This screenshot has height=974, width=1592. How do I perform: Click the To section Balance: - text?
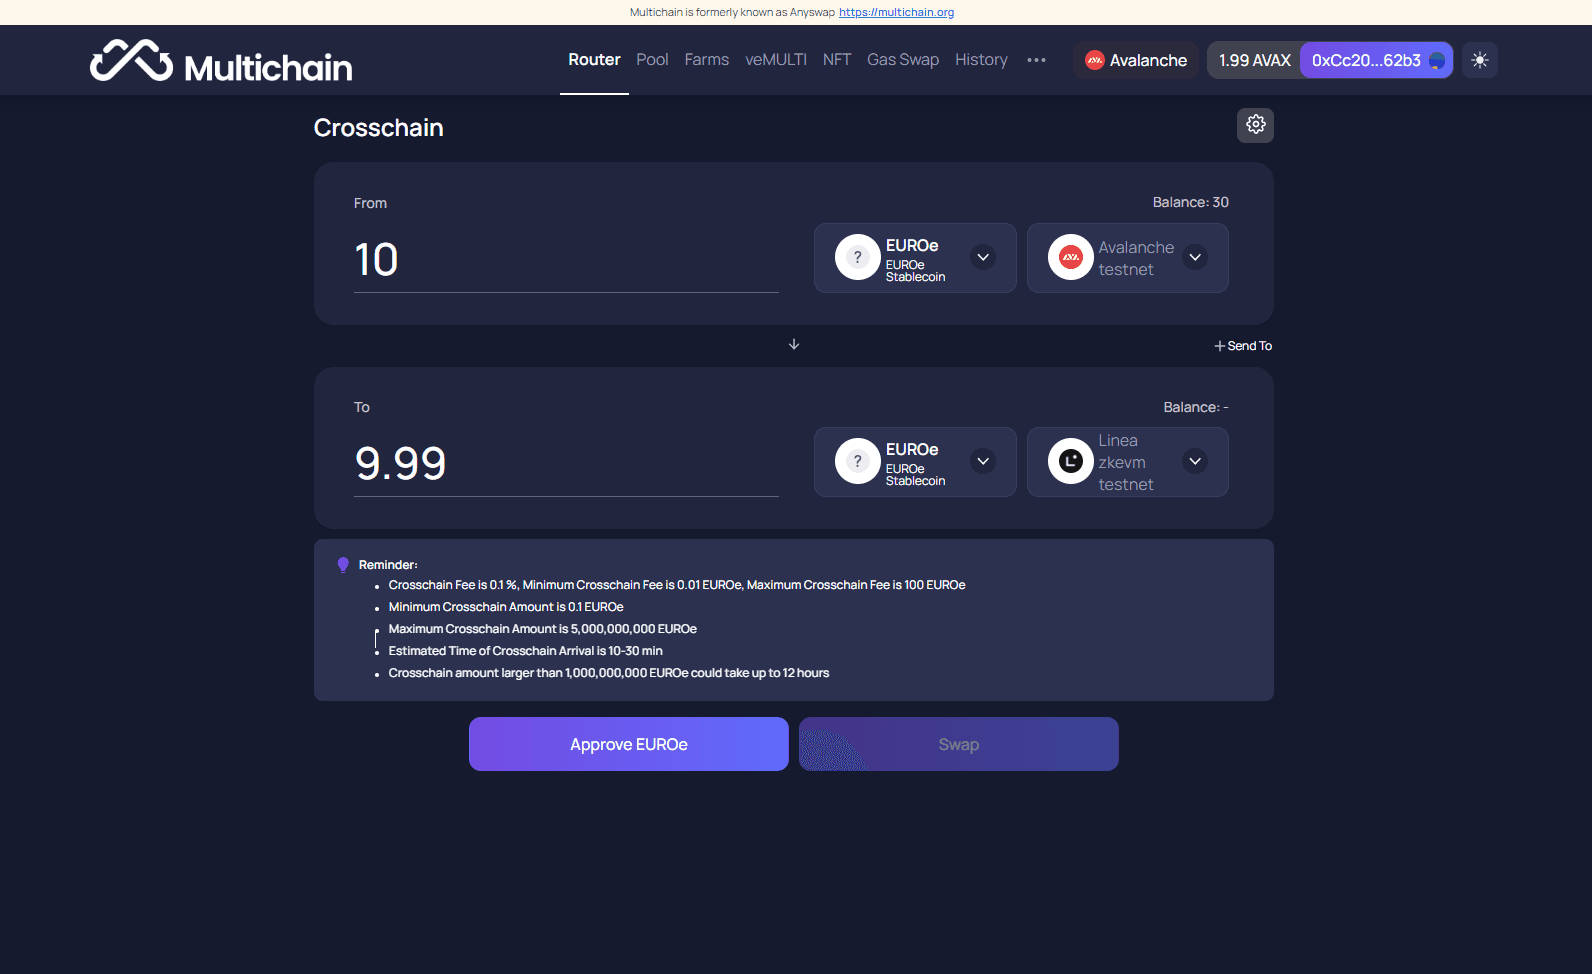1196,407
